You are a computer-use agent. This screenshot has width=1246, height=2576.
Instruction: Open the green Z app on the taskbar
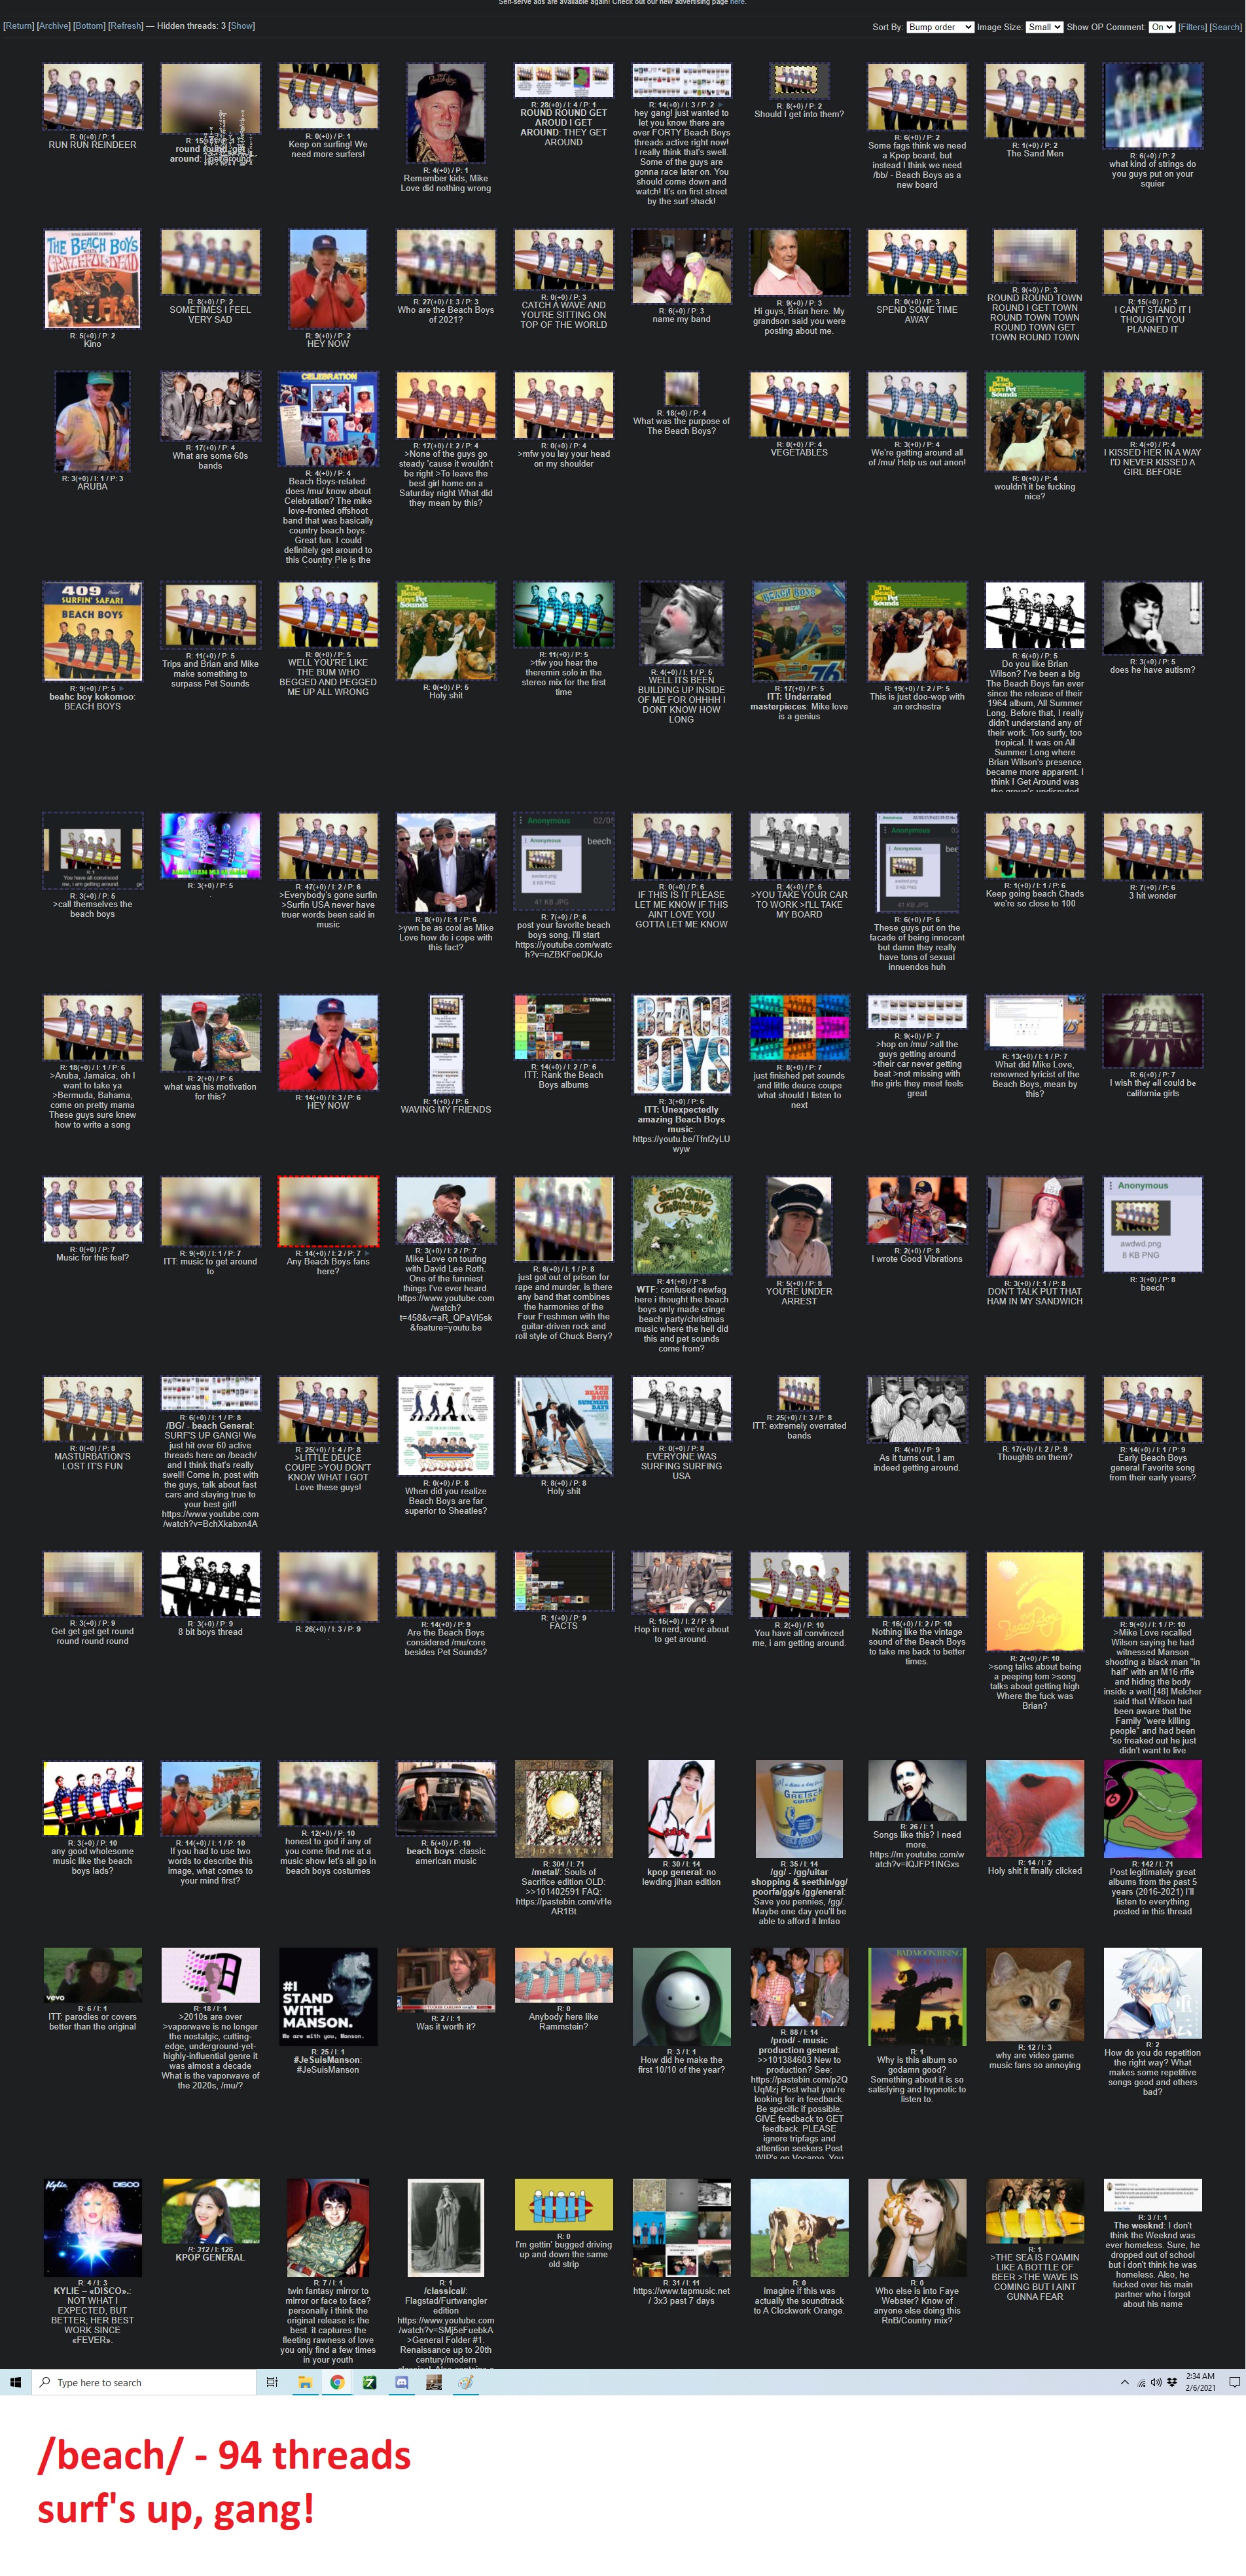(369, 2382)
